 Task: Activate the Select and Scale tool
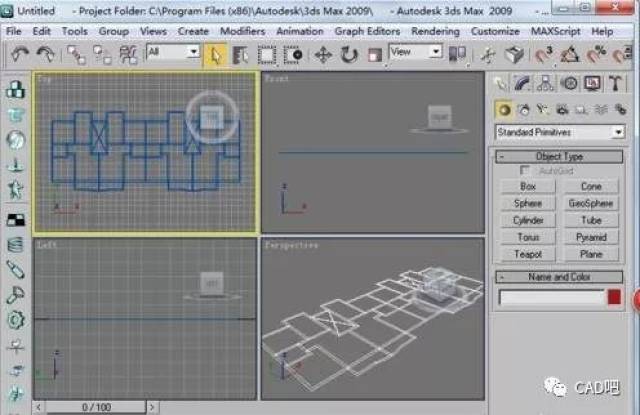click(x=374, y=55)
